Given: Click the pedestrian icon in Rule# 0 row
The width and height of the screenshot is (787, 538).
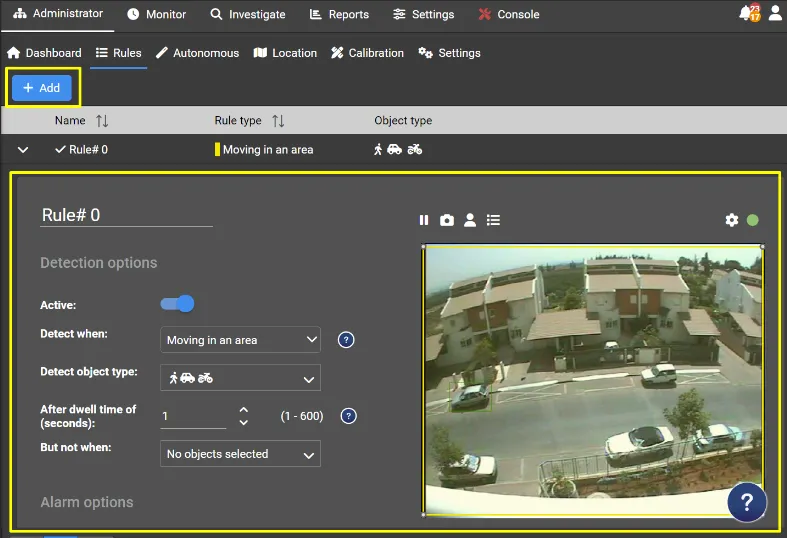Looking at the screenshot, I should (x=378, y=149).
